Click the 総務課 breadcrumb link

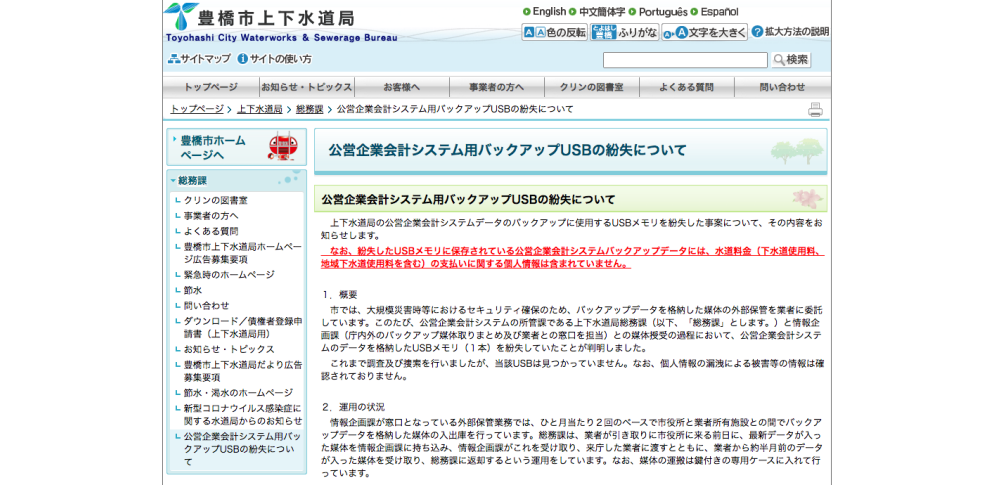point(309,109)
